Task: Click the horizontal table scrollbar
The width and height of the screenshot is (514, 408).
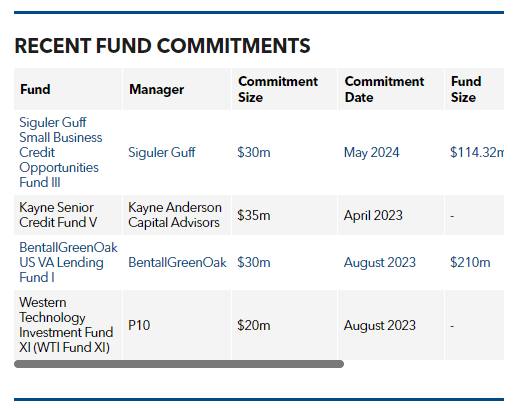Action: pyautogui.click(x=179, y=364)
